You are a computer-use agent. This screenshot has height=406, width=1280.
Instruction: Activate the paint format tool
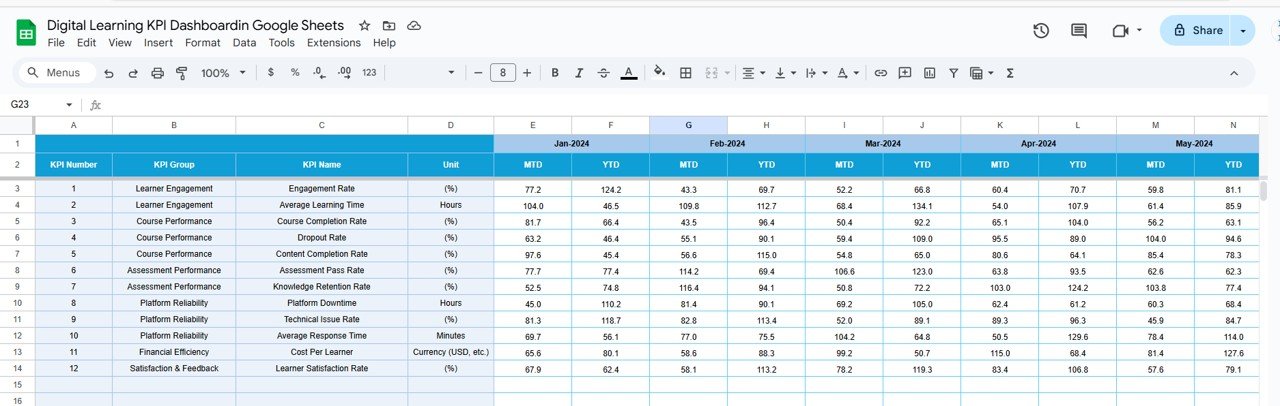[x=181, y=73]
